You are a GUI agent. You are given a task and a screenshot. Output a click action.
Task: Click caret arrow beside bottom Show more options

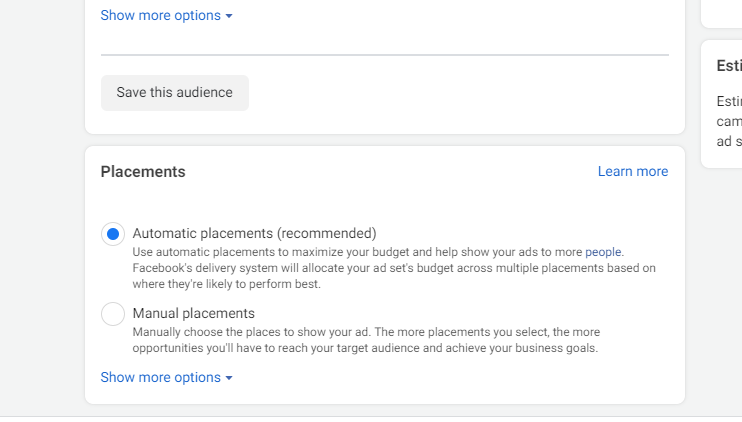pos(229,379)
